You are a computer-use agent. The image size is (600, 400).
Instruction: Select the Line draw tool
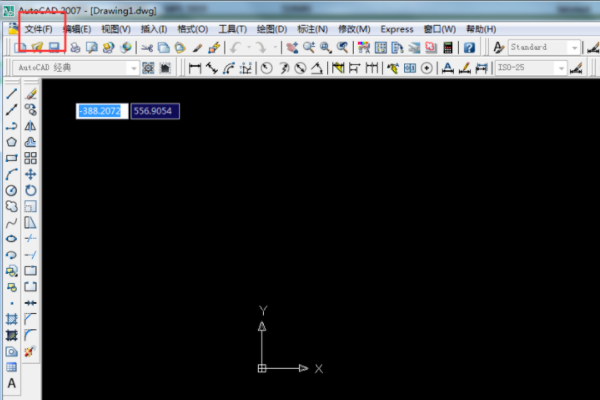pyautogui.click(x=11, y=94)
